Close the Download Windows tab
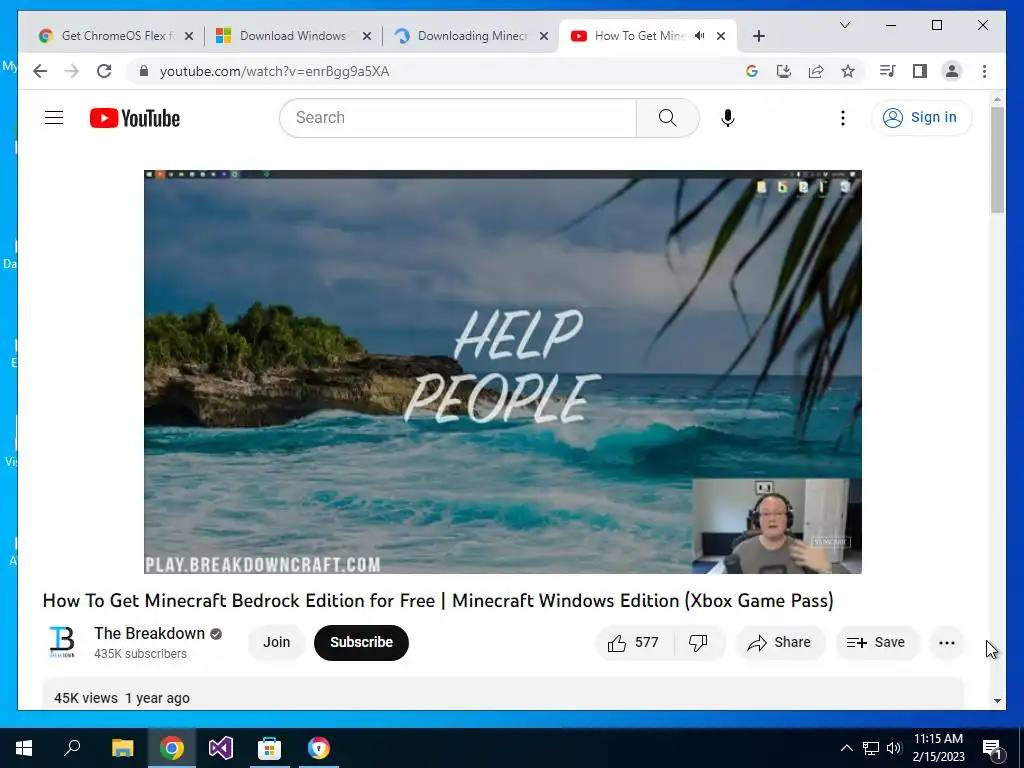This screenshot has width=1024, height=768. click(367, 36)
